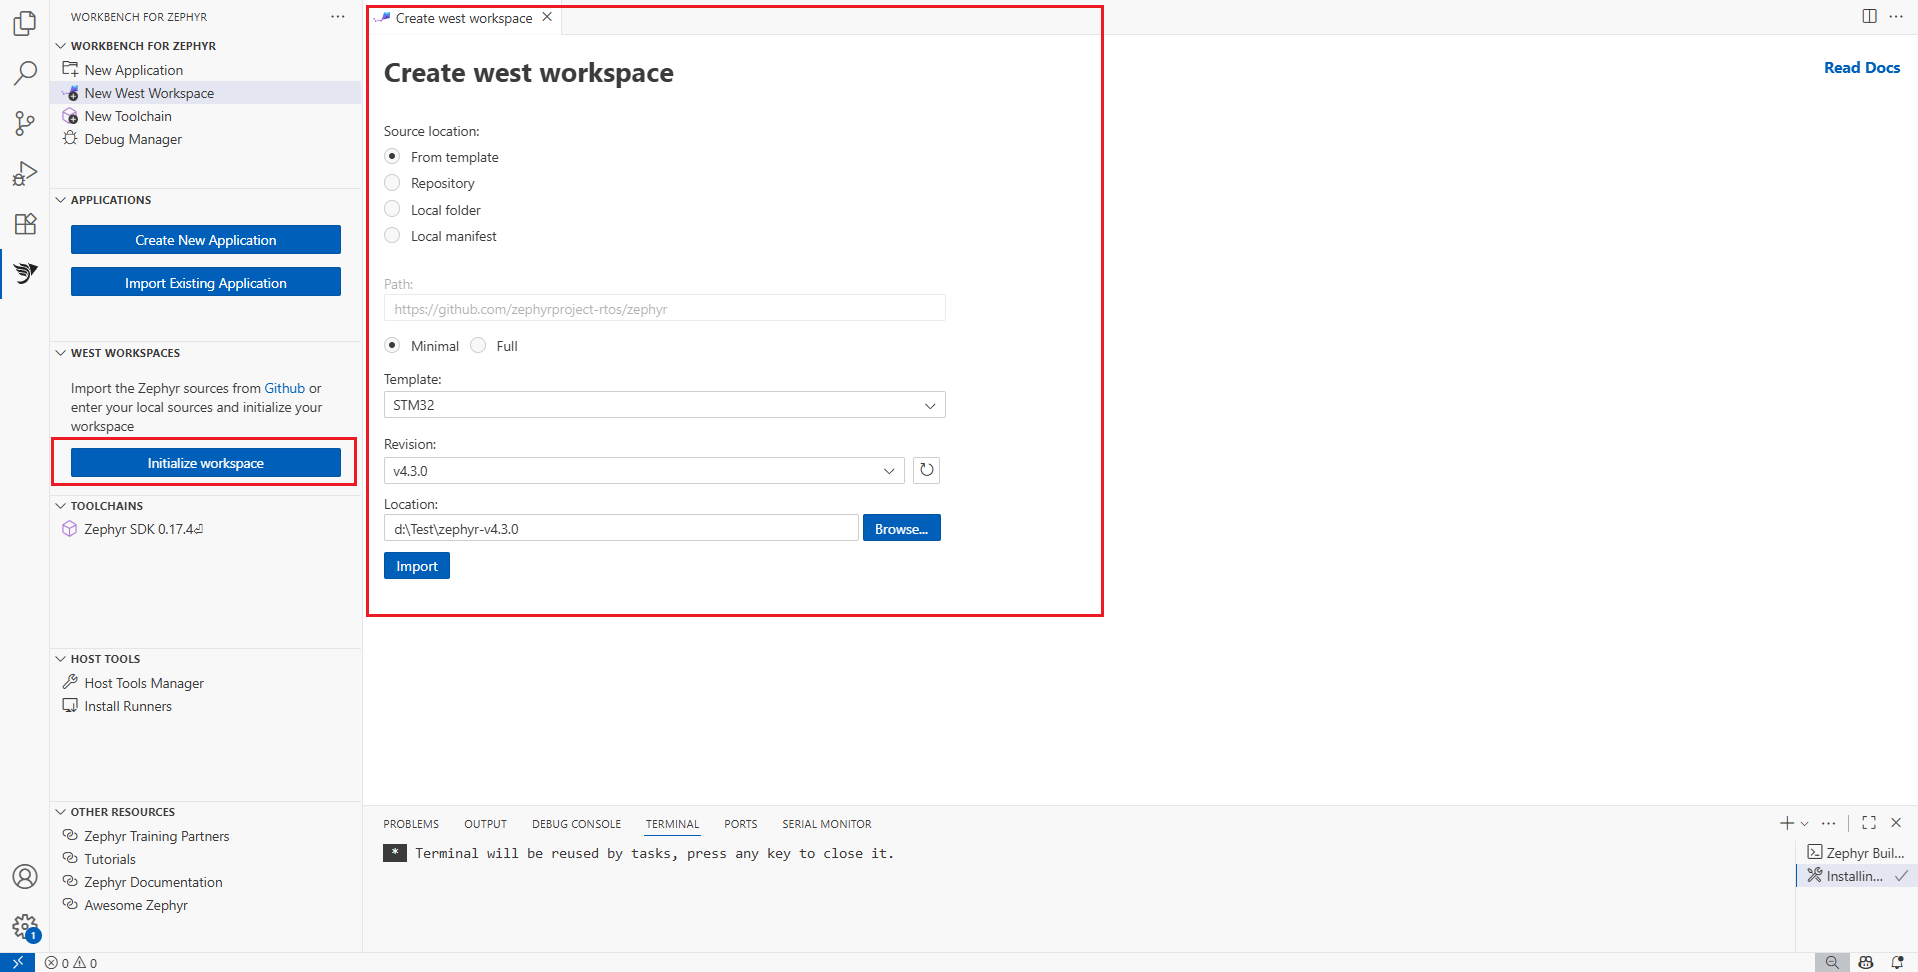Click the Location path input field
Screen dimensions: 1918x972
click(x=620, y=527)
